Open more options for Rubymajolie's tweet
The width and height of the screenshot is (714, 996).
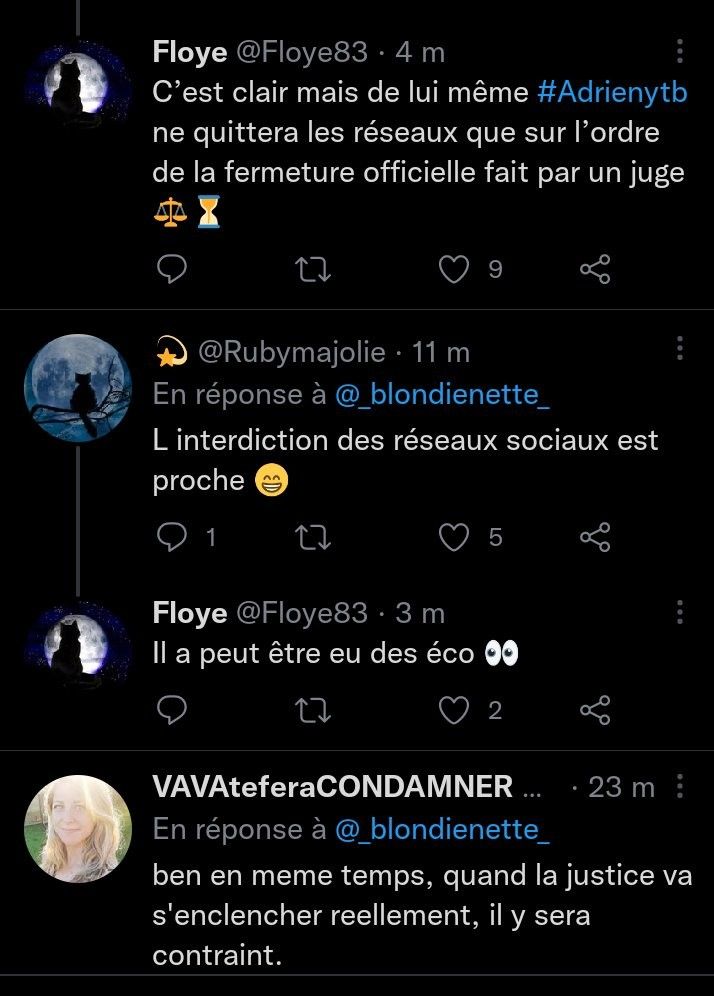click(x=680, y=349)
